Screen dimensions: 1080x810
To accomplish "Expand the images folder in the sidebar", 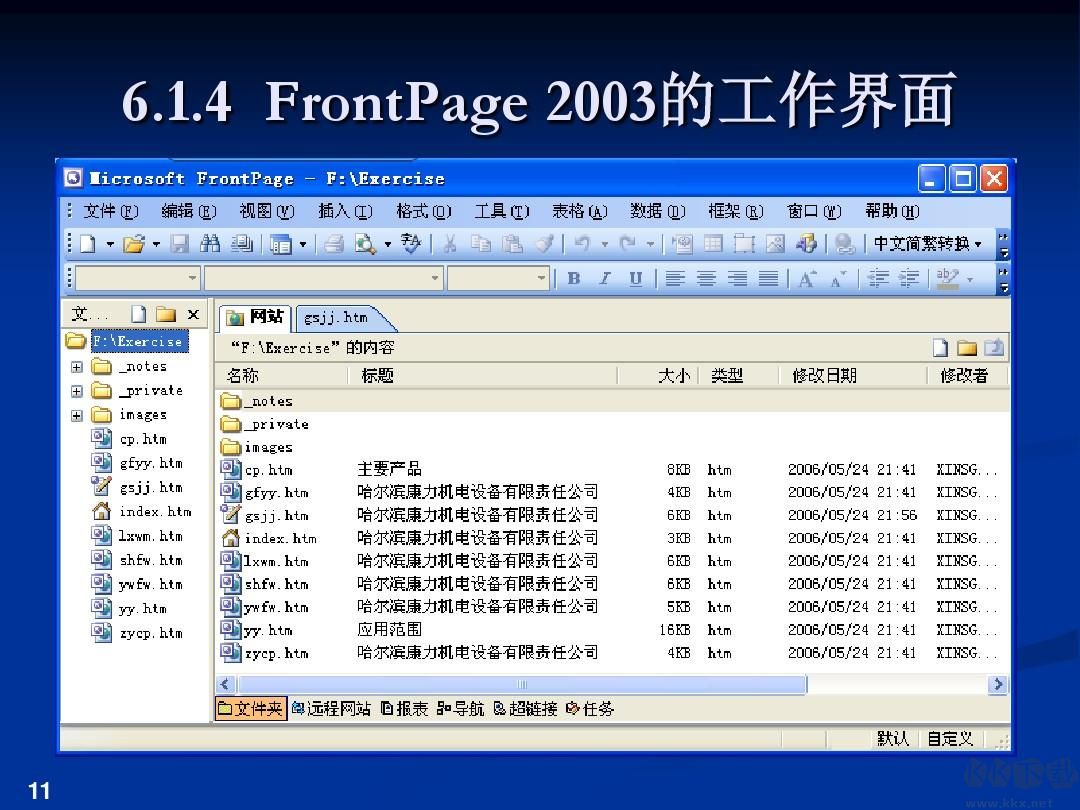I will (77, 414).
